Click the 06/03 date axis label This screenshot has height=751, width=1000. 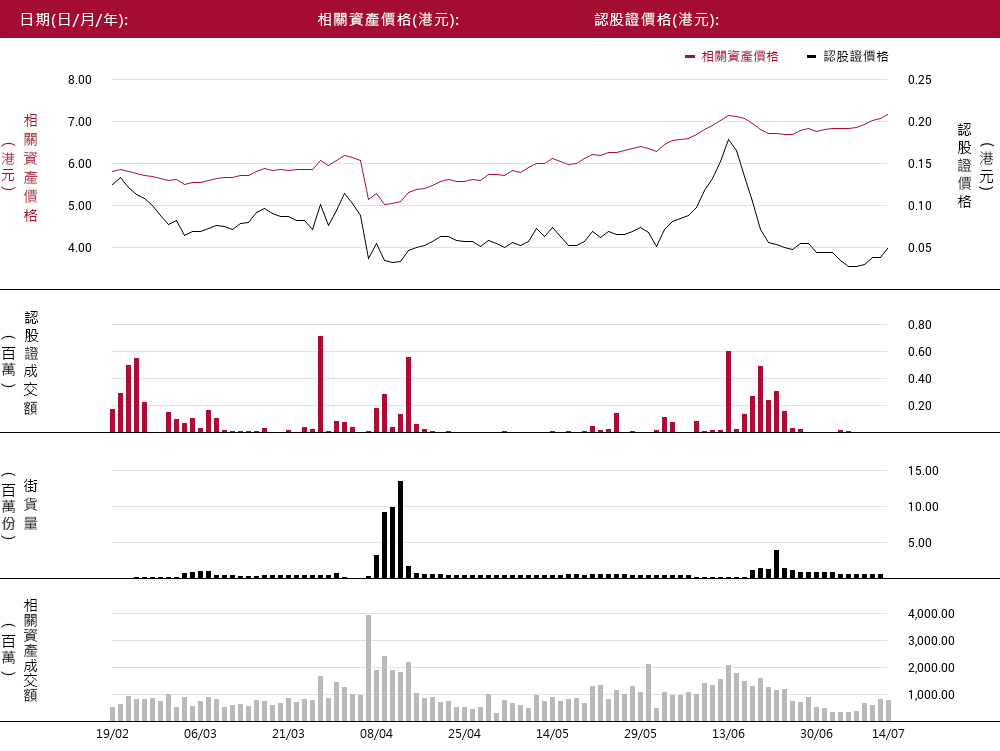tap(200, 734)
